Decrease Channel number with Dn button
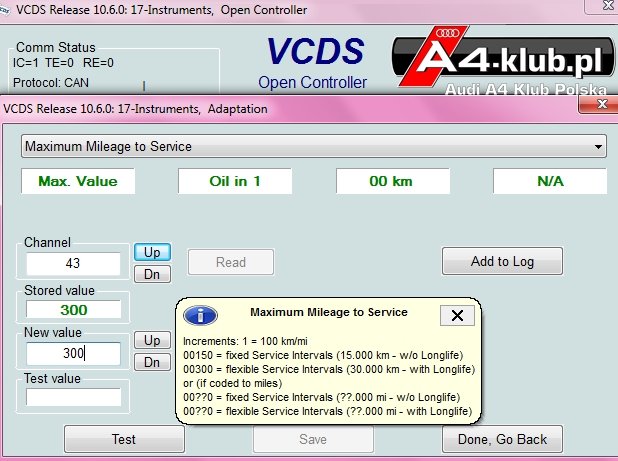 coord(152,274)
